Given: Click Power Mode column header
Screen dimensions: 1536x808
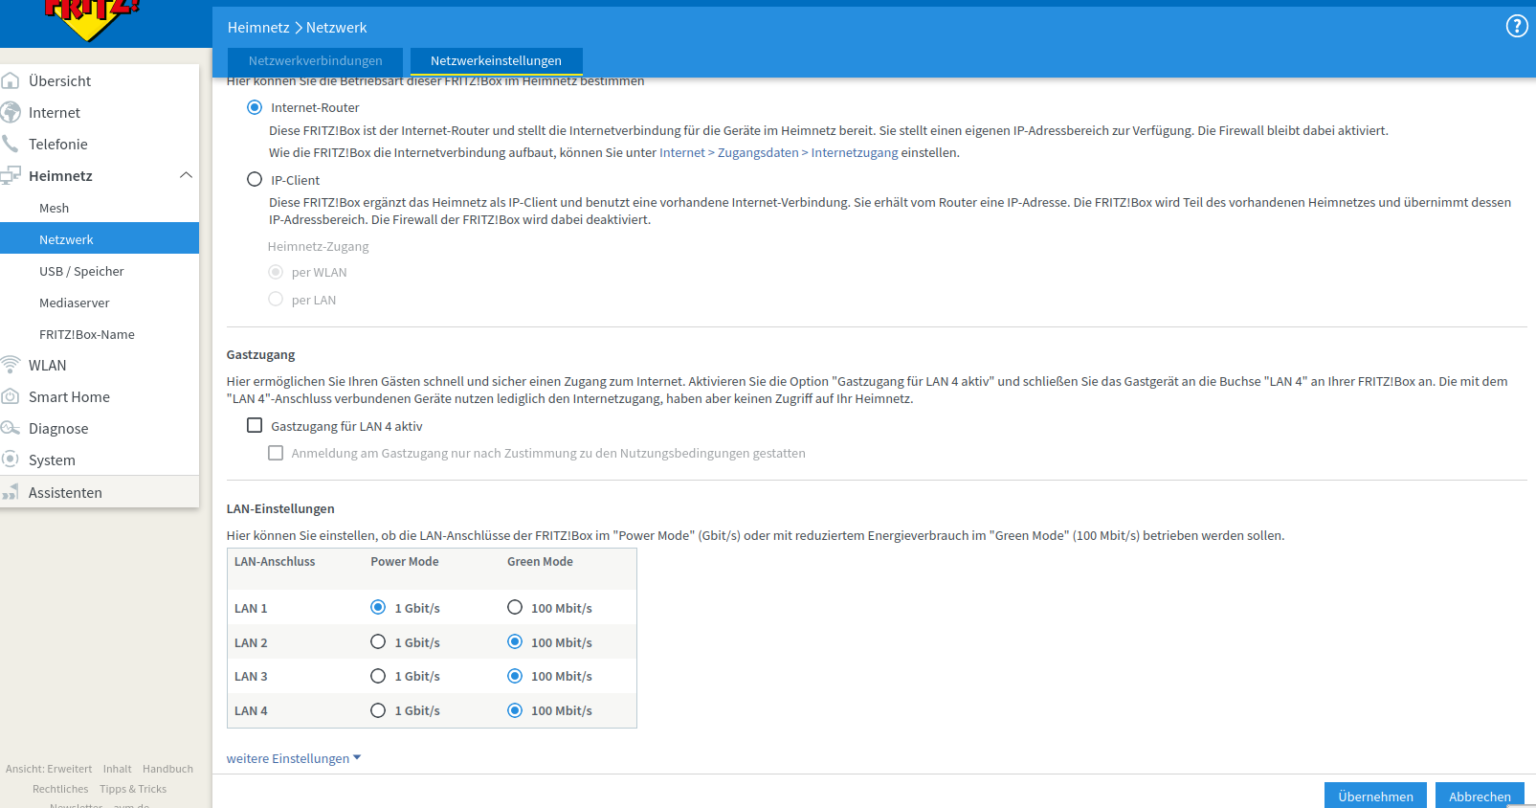Looking at the screenshot, I should click(405, 561).
